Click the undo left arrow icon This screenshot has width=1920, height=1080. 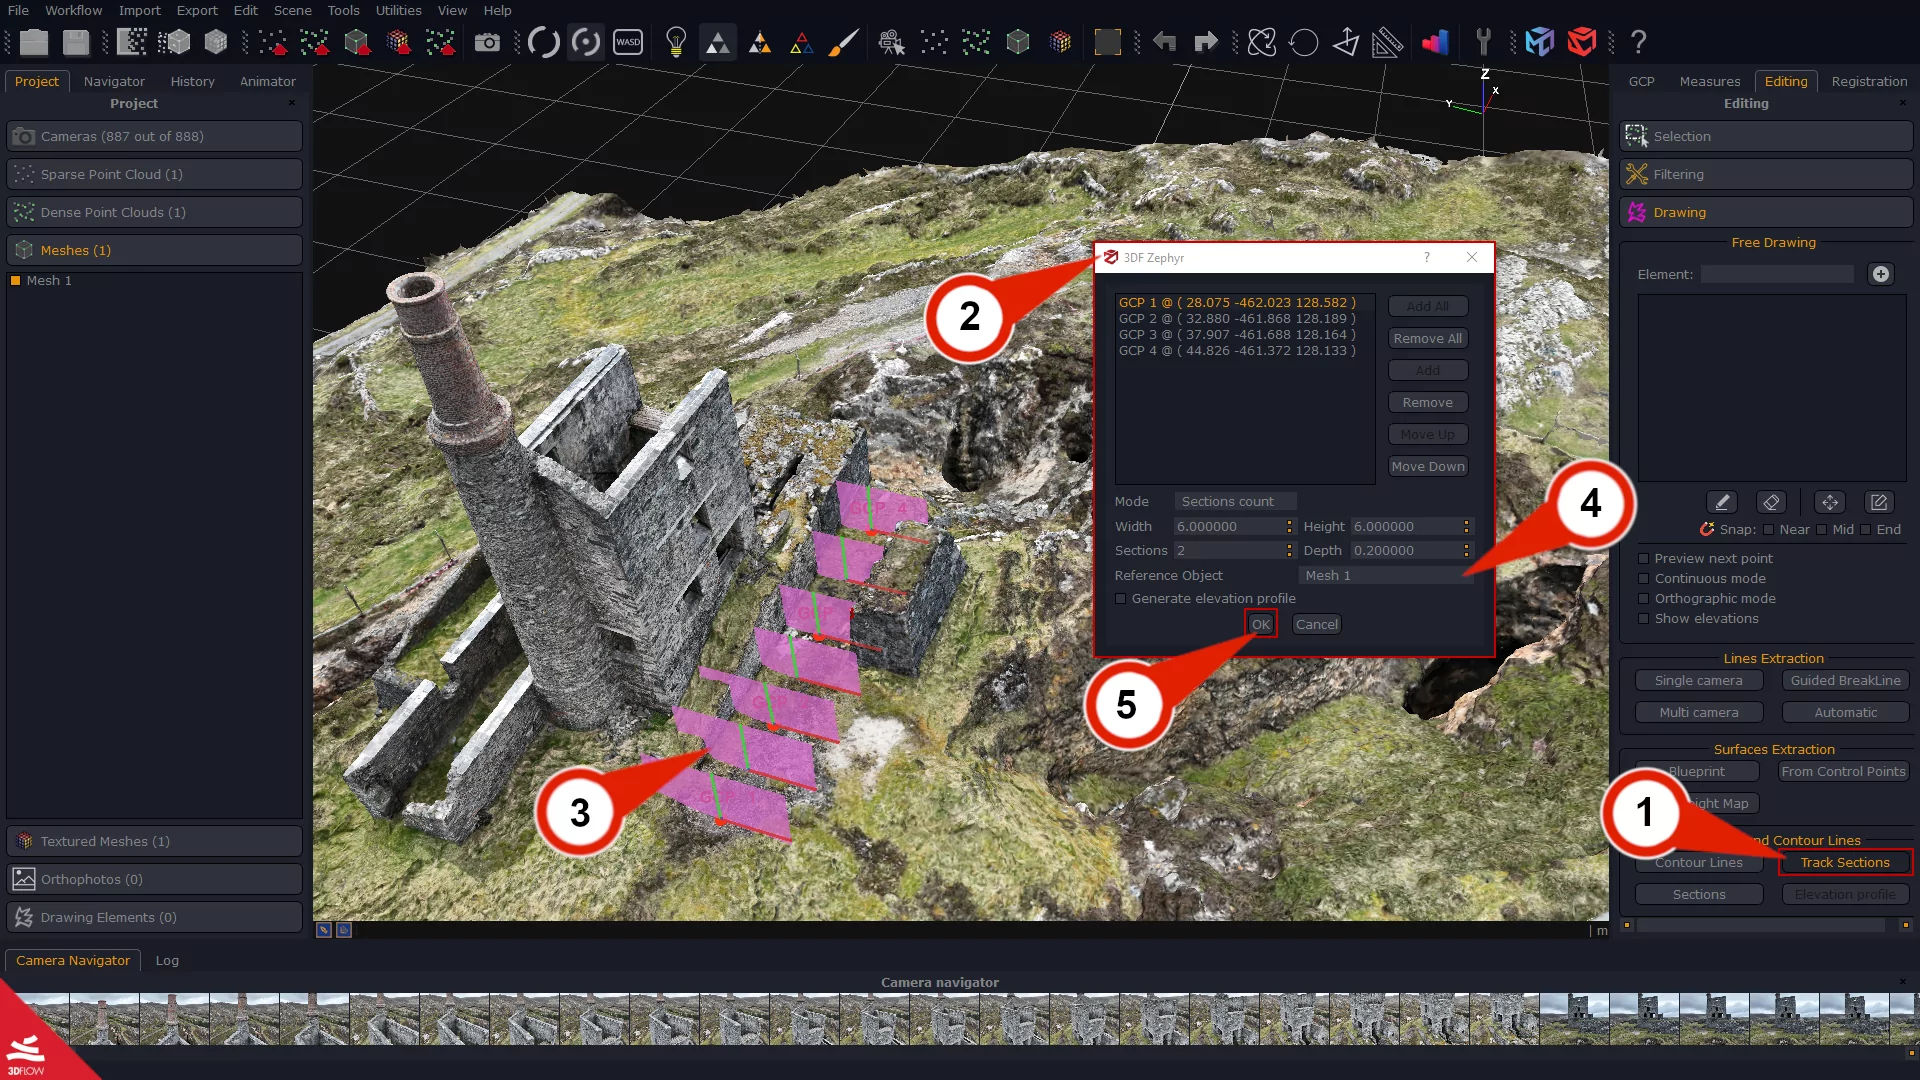pyautogui.click(x=1164, y=42)
